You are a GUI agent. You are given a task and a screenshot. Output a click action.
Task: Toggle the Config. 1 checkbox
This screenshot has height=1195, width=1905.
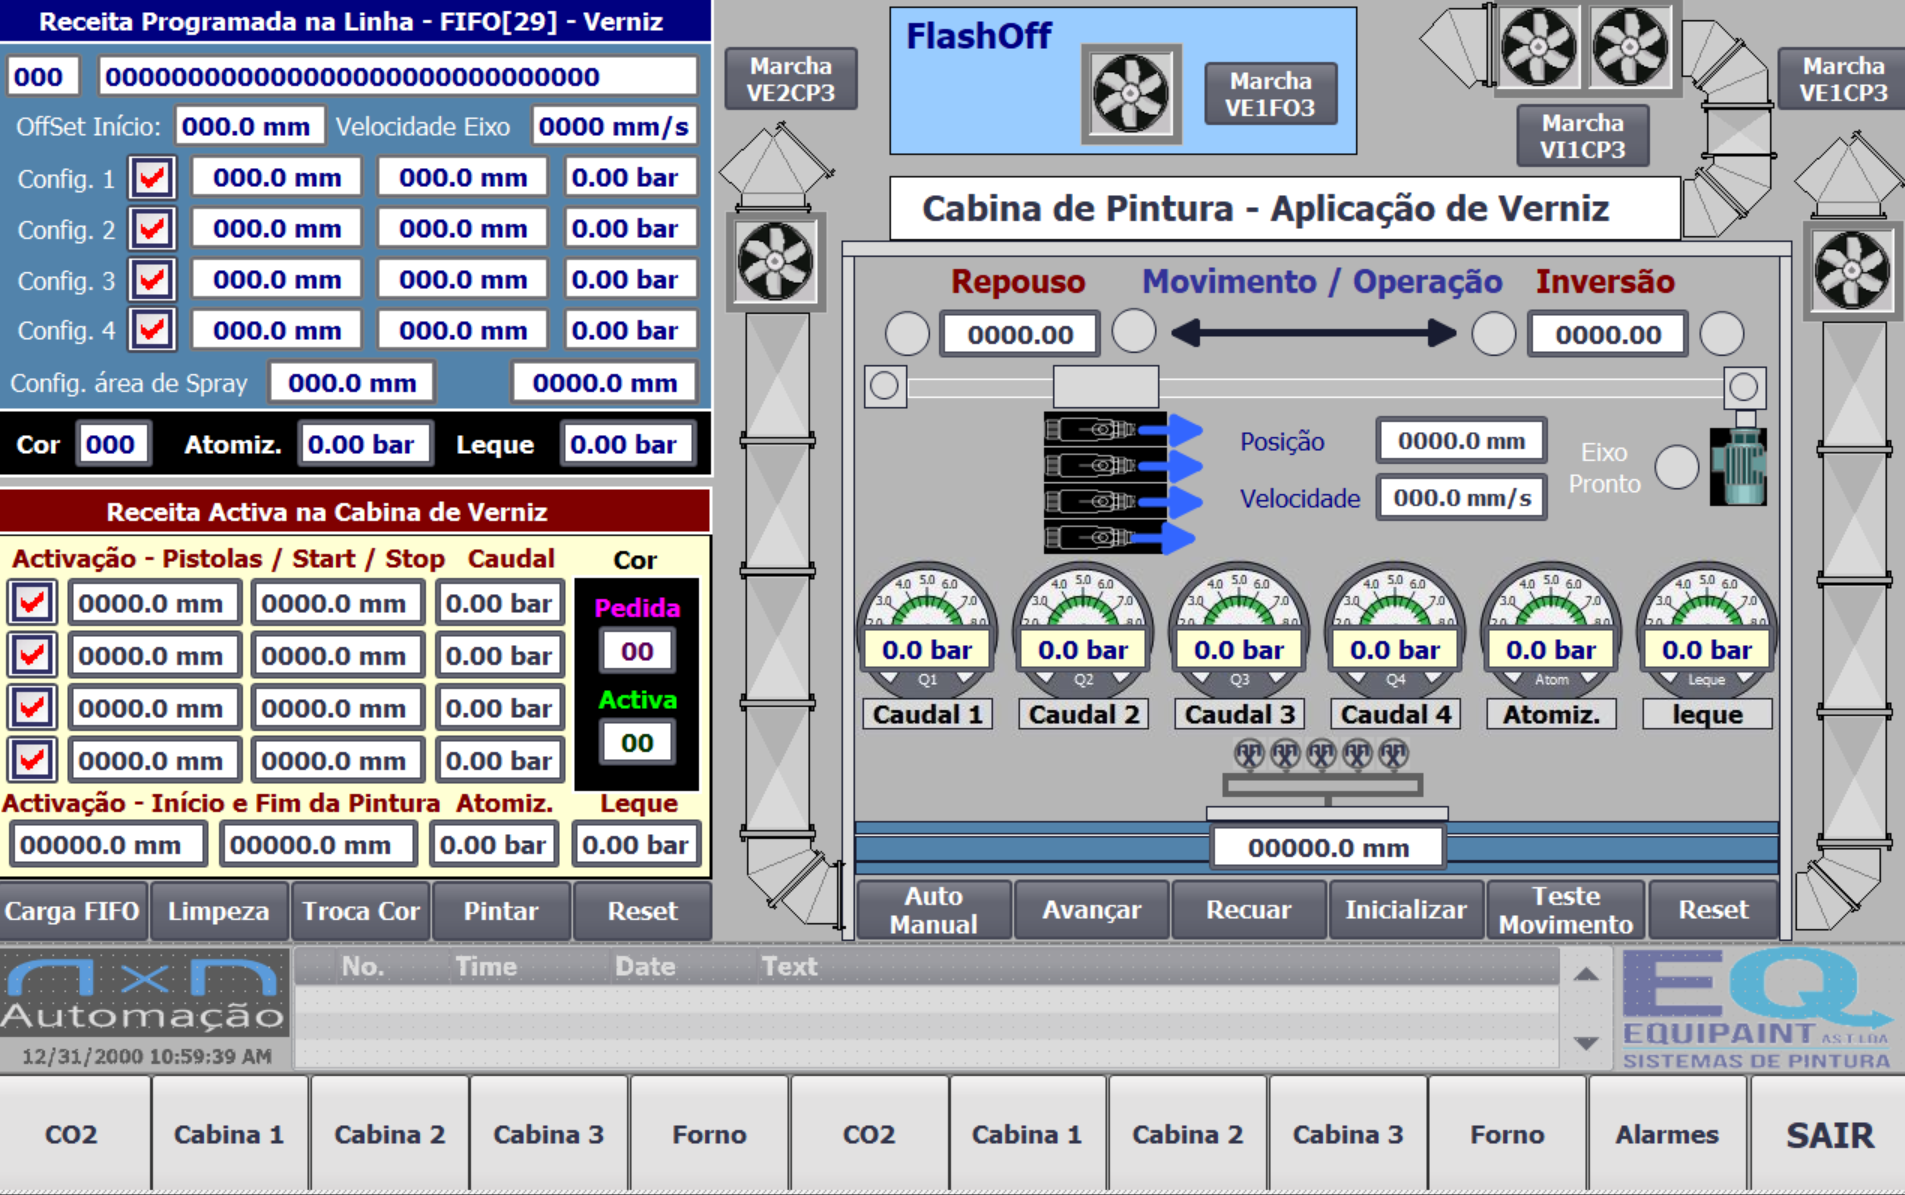152,178
